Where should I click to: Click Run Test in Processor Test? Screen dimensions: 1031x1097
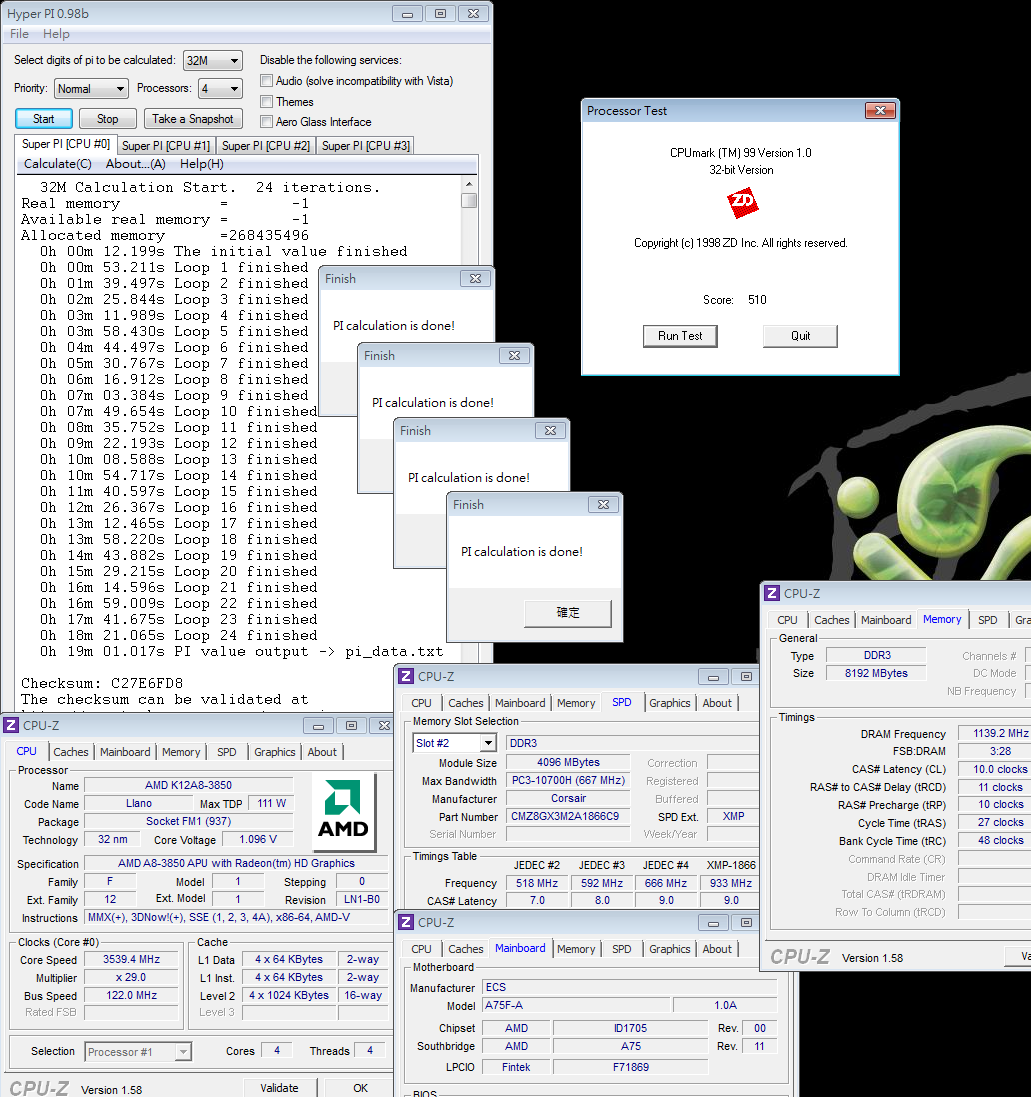(680, 336)
